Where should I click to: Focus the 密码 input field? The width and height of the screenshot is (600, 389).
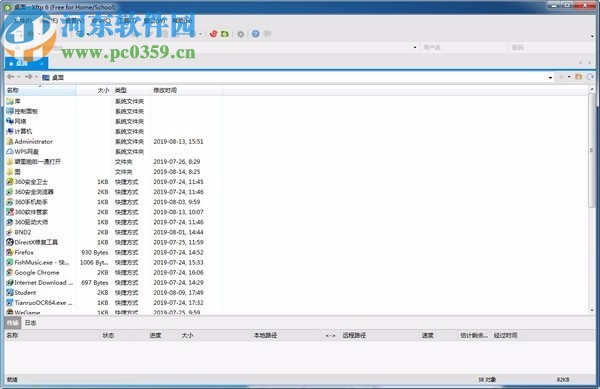(551, 47)
